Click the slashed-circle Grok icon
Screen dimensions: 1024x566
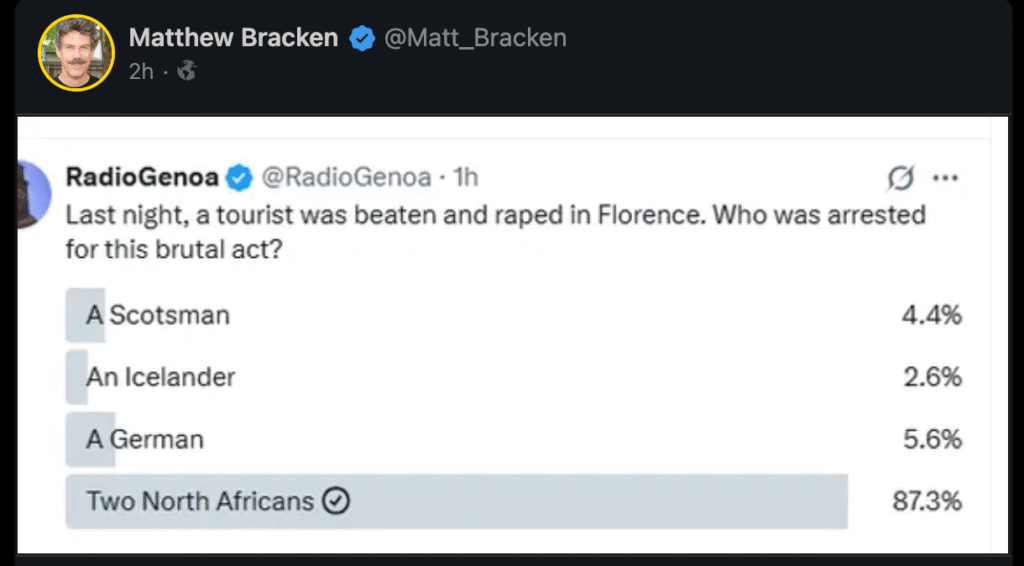(x=900, y=178)
